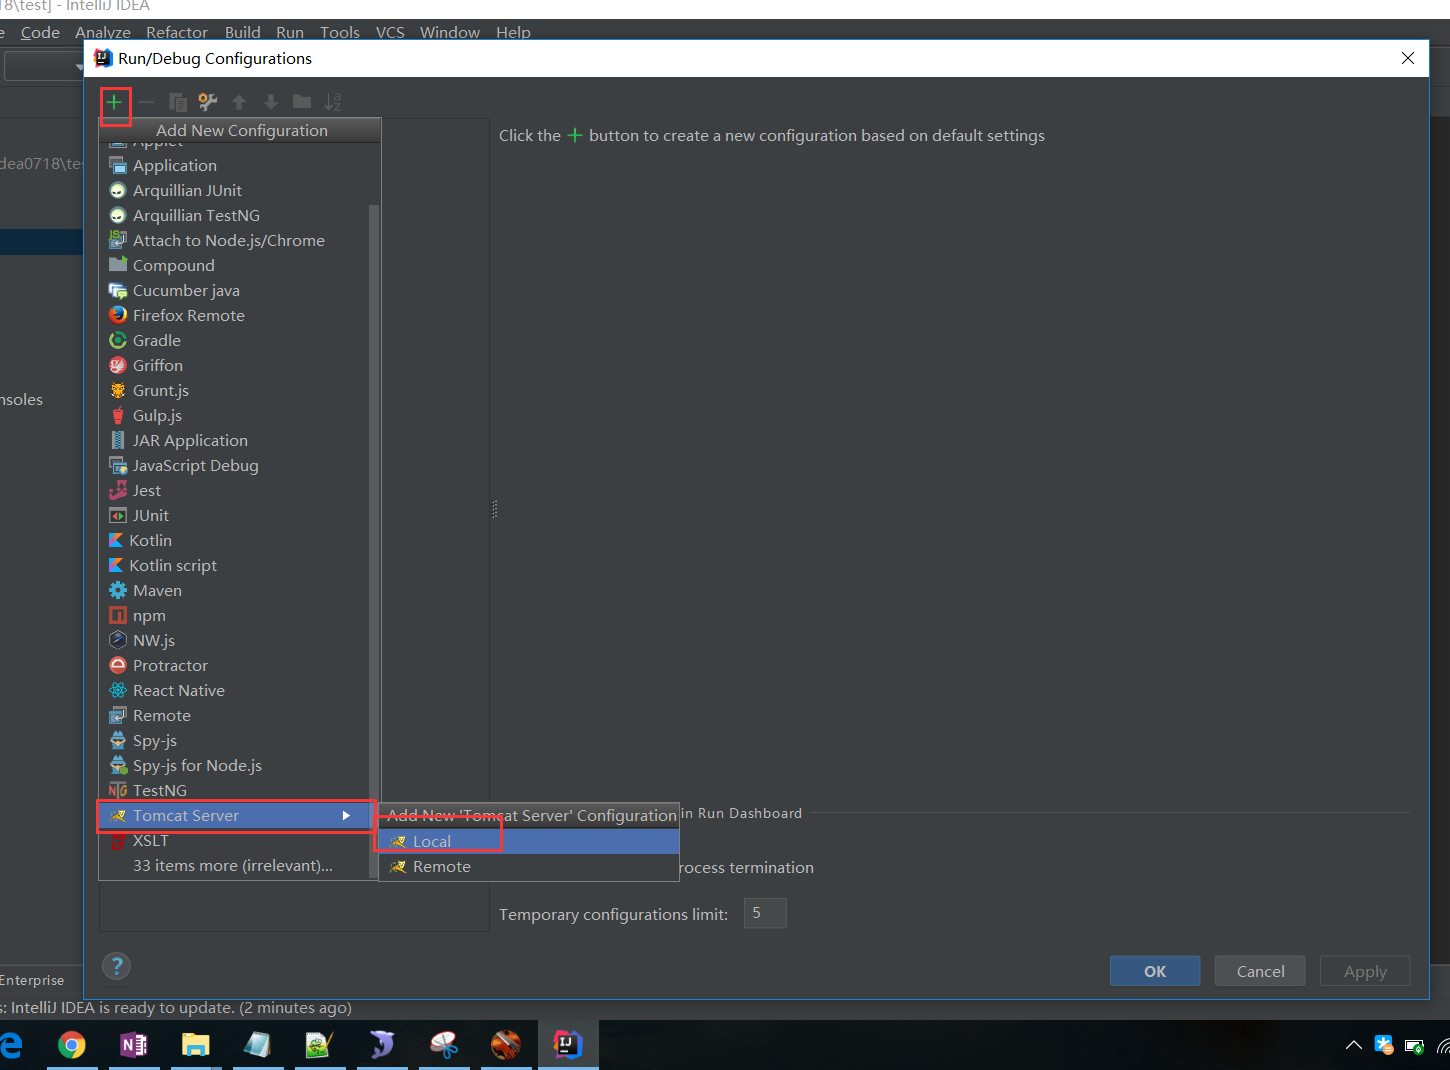
Task: Click the Copy Configuration toolbar icon
Action: pos(178,102)
